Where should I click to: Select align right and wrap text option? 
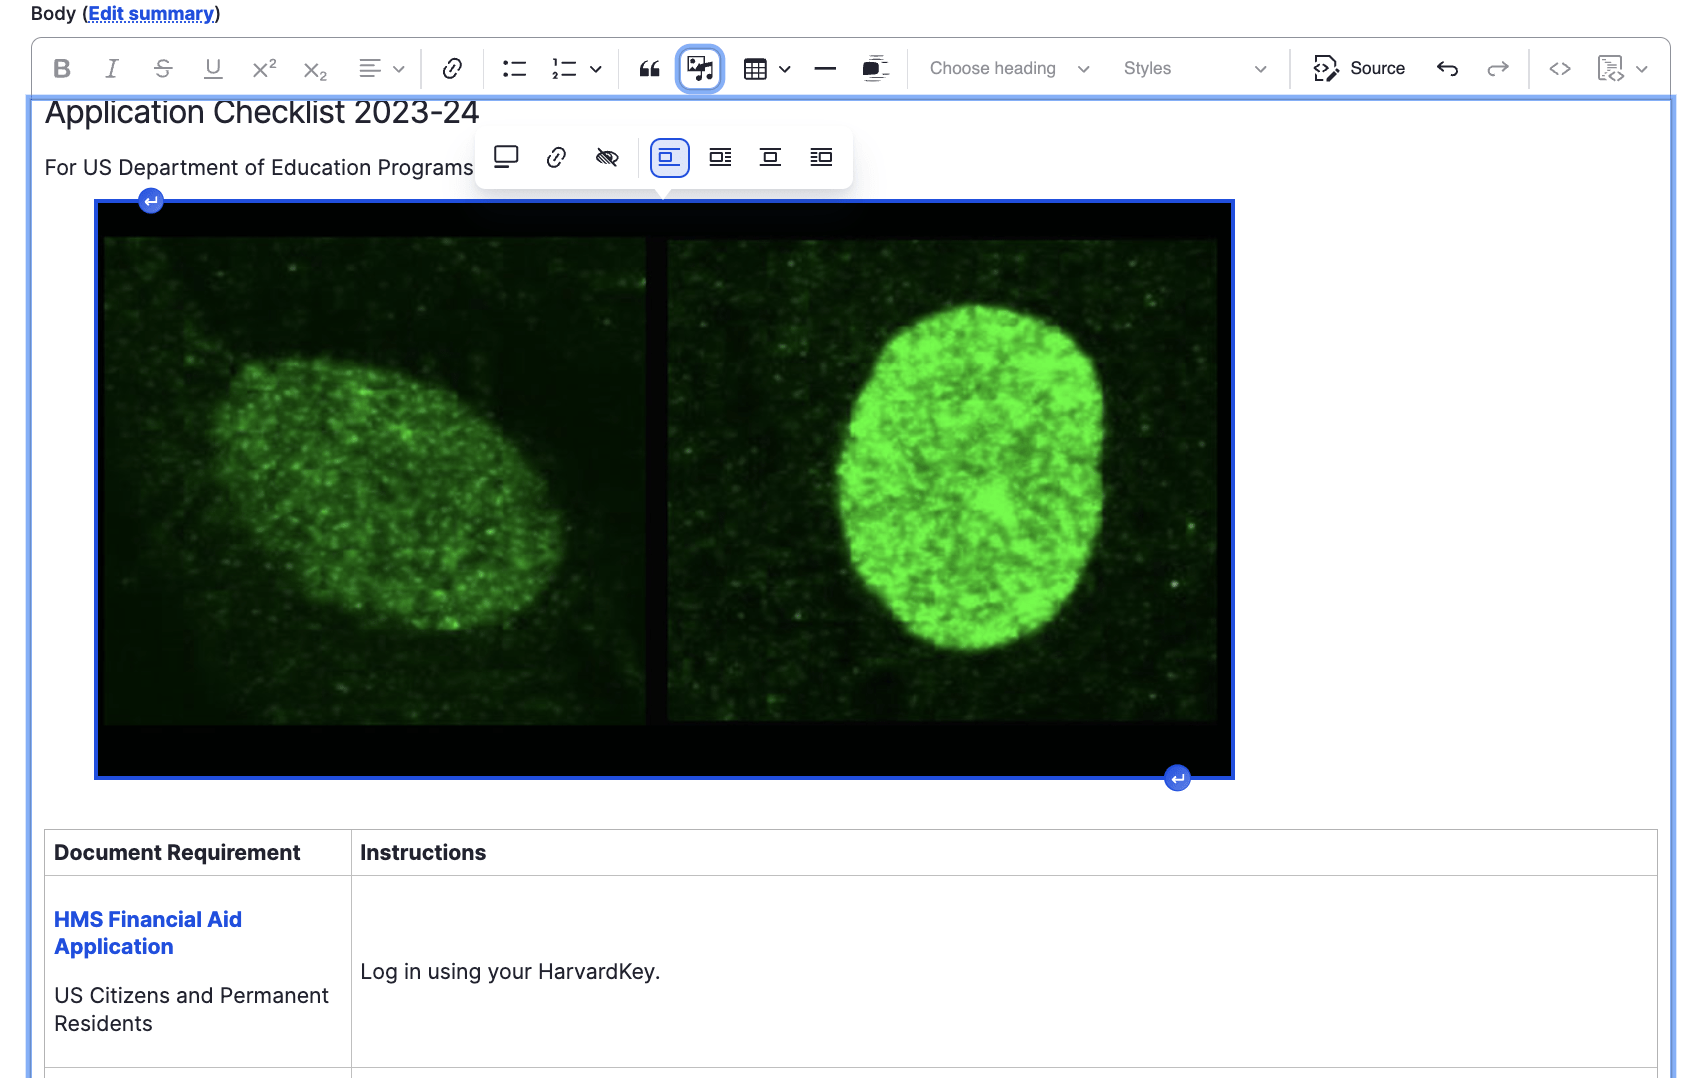(821, 157)
